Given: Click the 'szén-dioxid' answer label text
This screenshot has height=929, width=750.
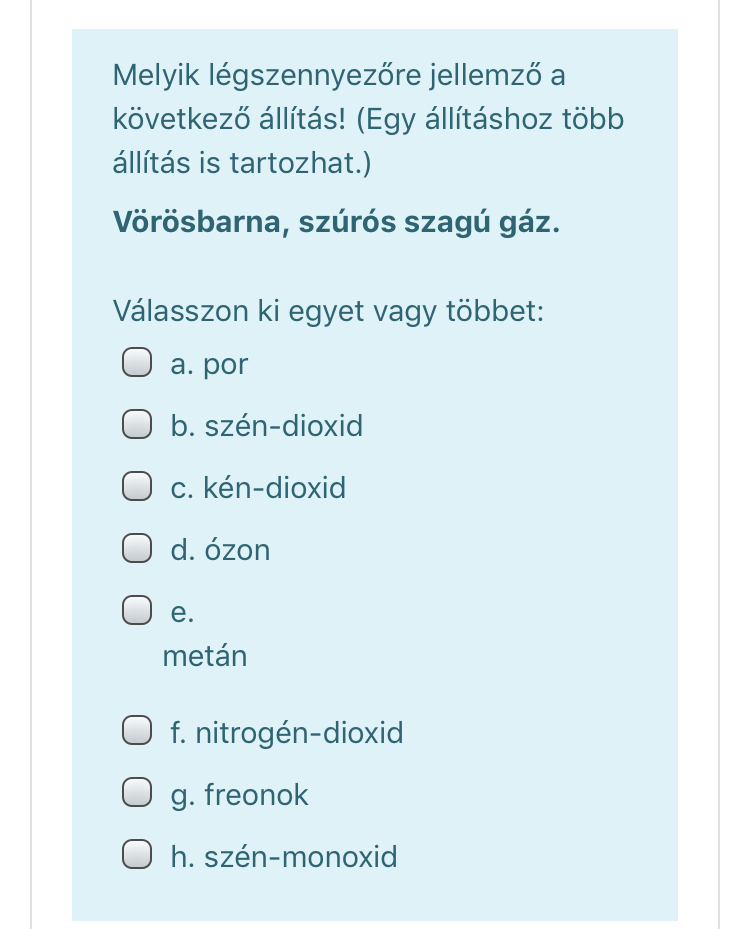Looking at the screenshot, I should 283,427.
